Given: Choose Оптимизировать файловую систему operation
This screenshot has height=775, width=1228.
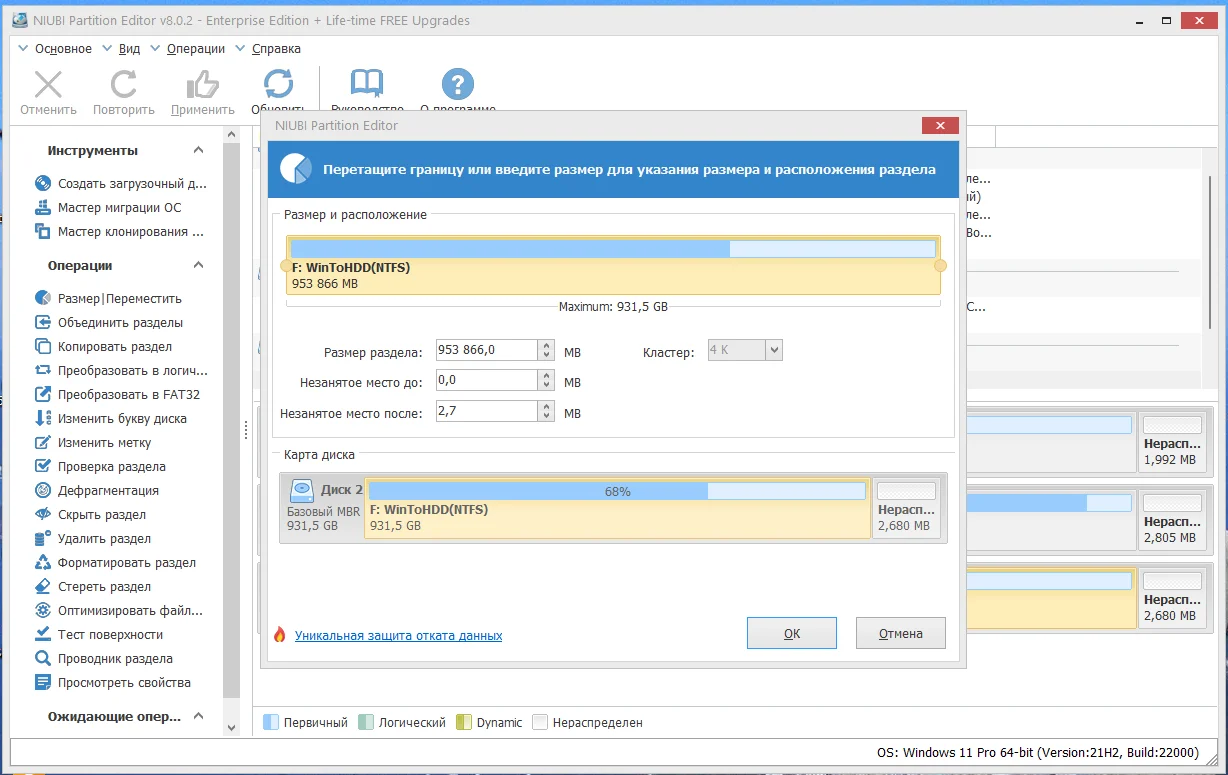Looking at the screenshot, I should (119, 610).
